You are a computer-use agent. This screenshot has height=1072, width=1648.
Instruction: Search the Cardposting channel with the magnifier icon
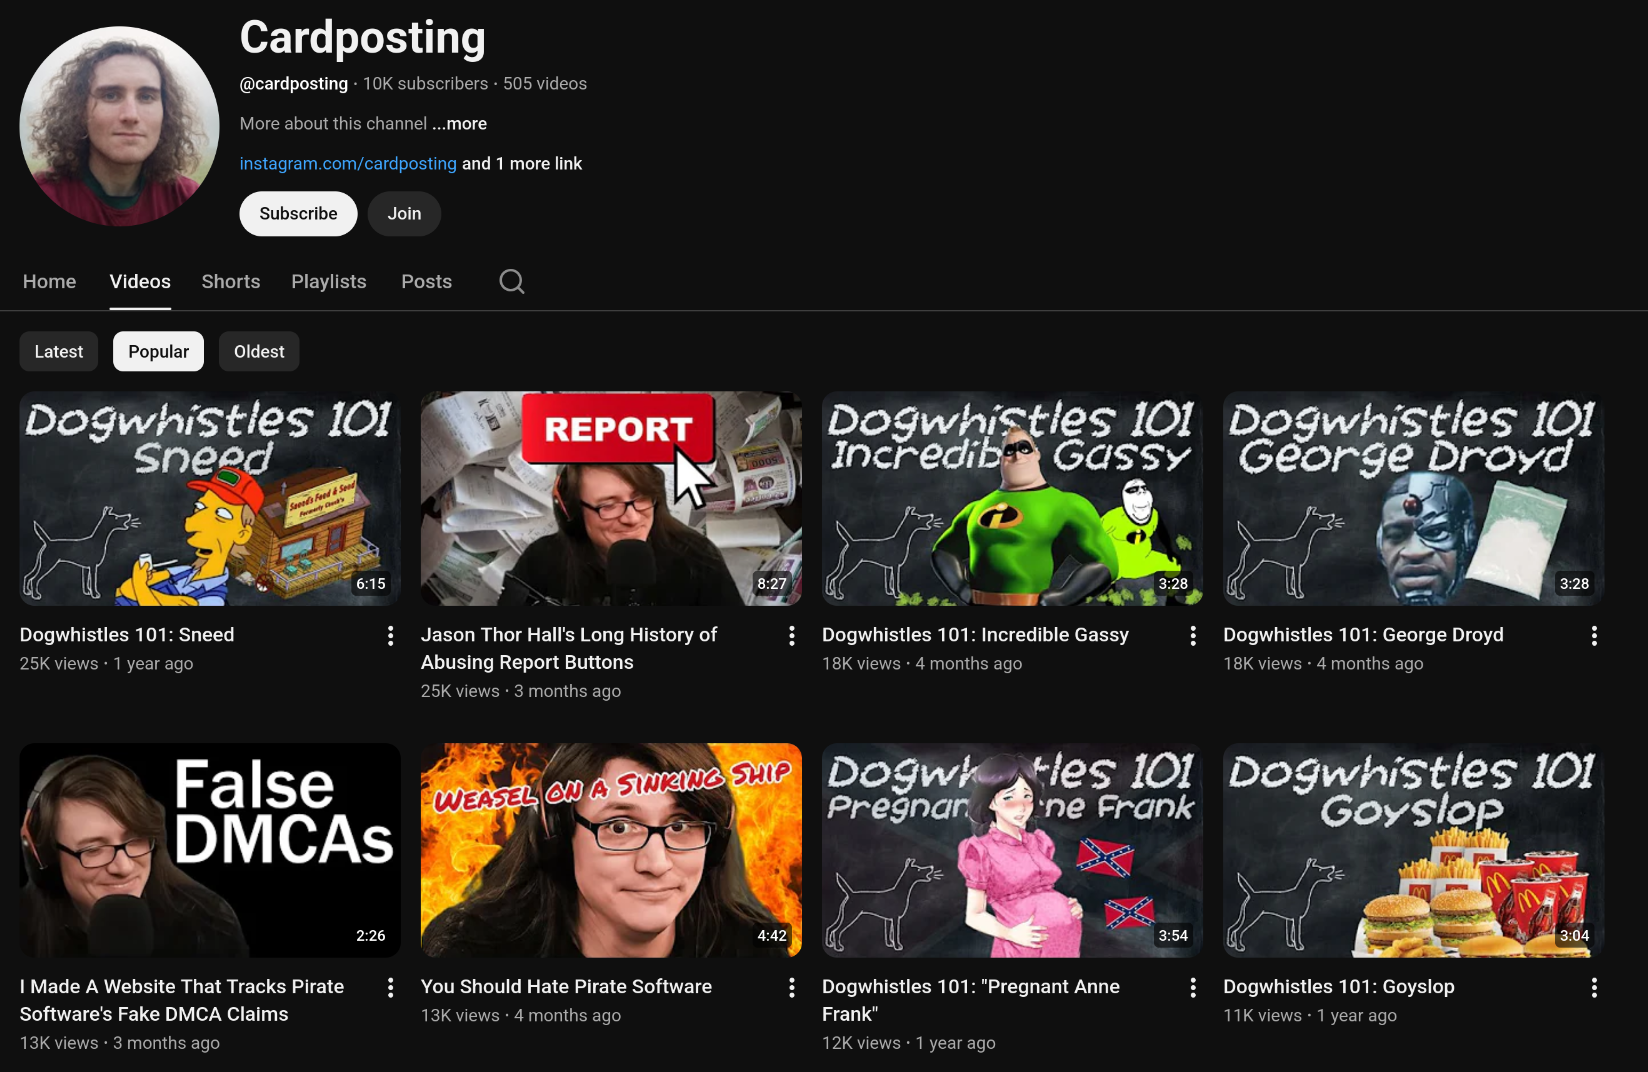click(x=512, y=282)
